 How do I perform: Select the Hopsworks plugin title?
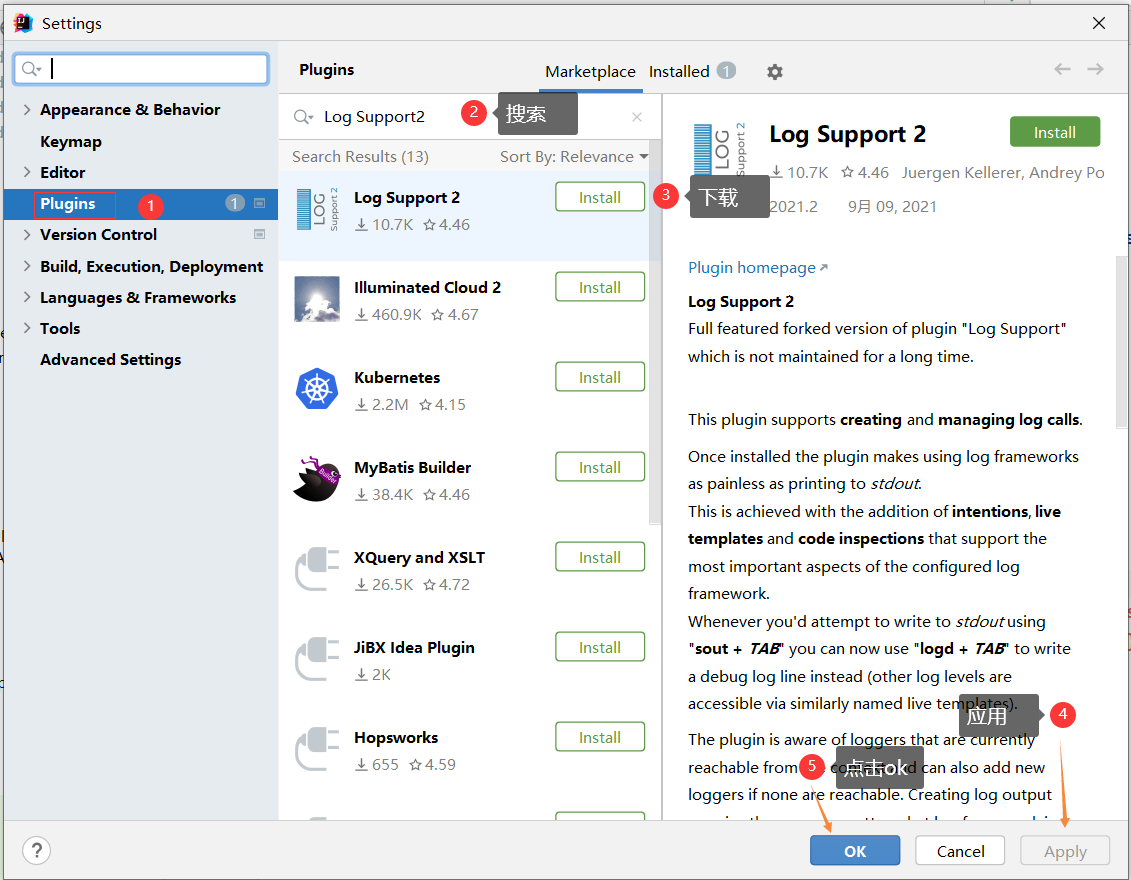(396, 737)
